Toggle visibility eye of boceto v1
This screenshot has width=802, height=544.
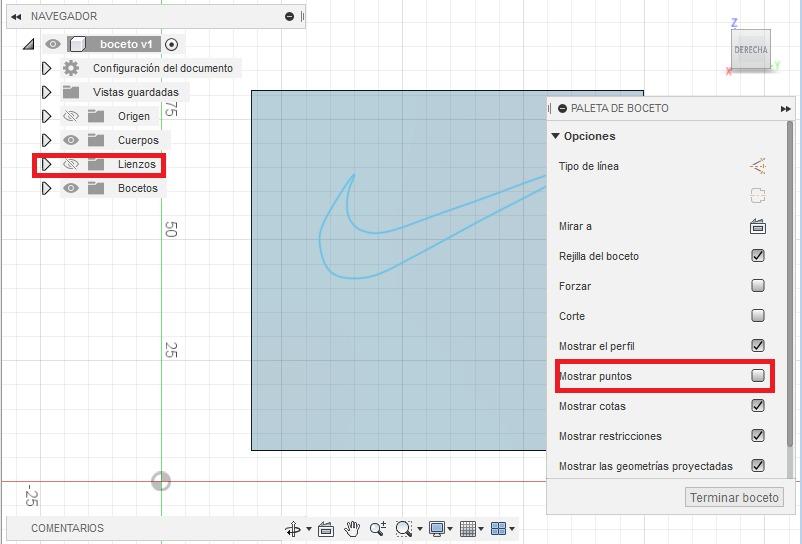(52, 44)
